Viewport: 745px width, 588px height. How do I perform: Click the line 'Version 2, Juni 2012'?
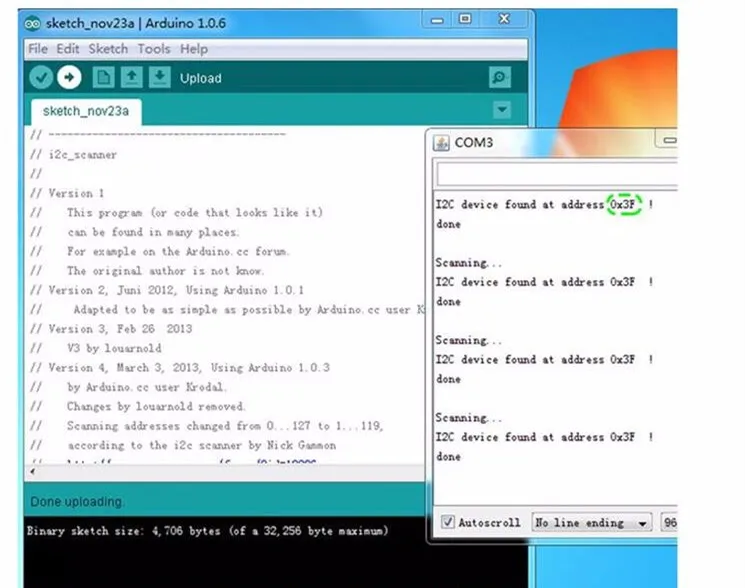click(167, 290)
